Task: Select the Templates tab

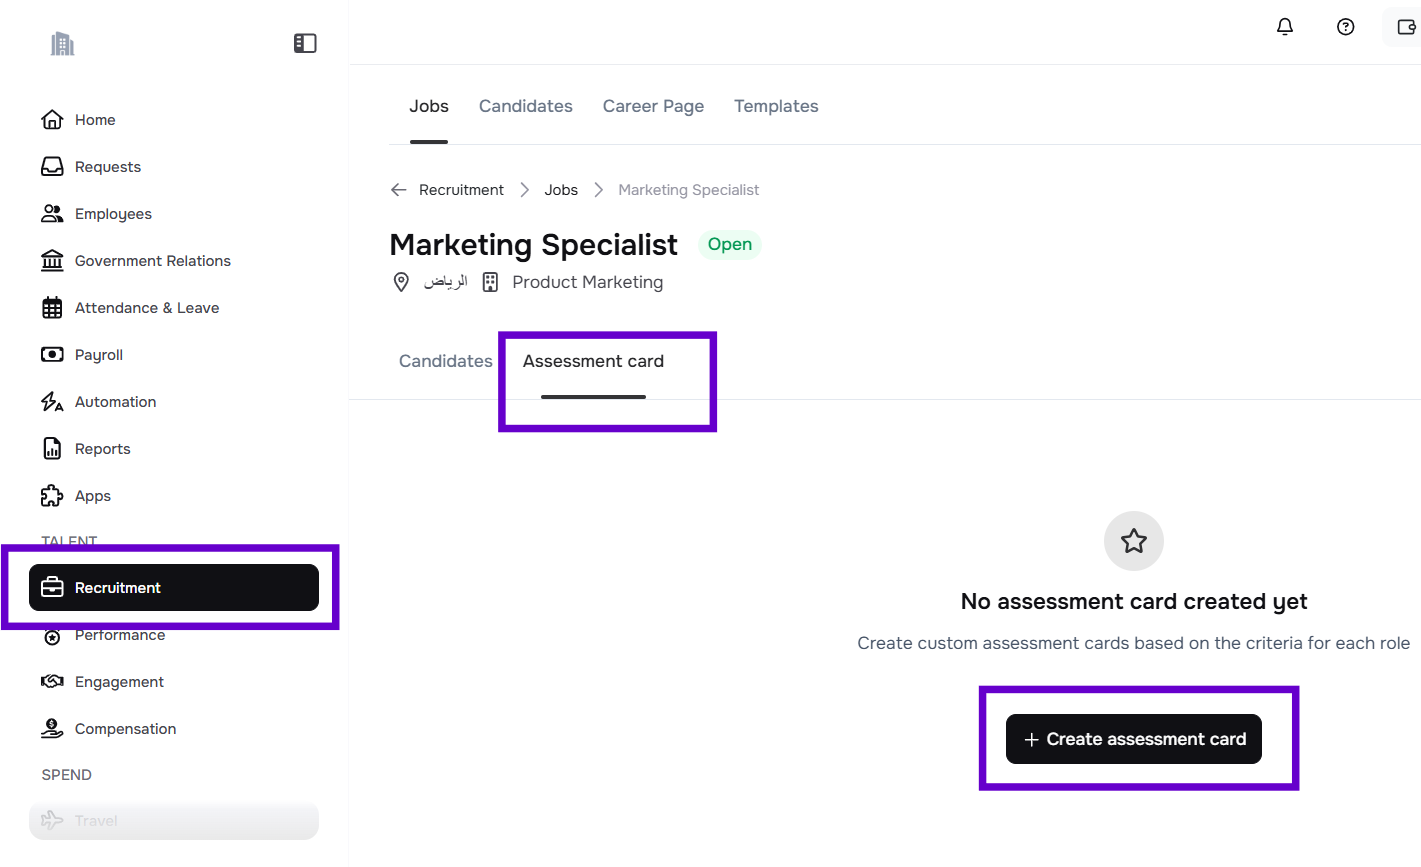Action: coord(776,106)
